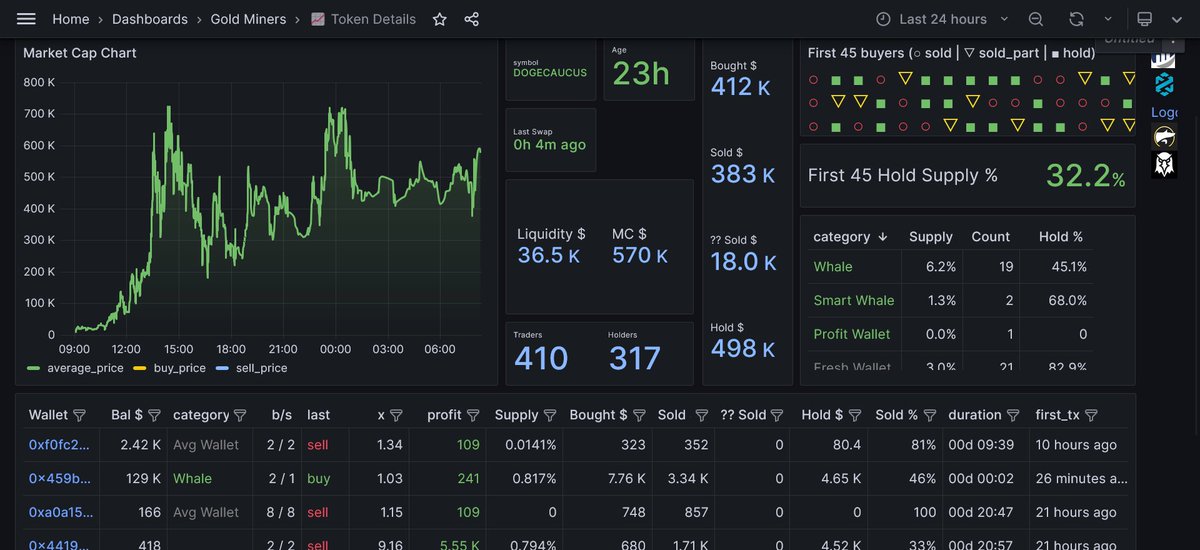The height and width of the screenshot is (550, 1200).
Task: Click the Sold $ 383 K stat
Action: click(743, 174)
